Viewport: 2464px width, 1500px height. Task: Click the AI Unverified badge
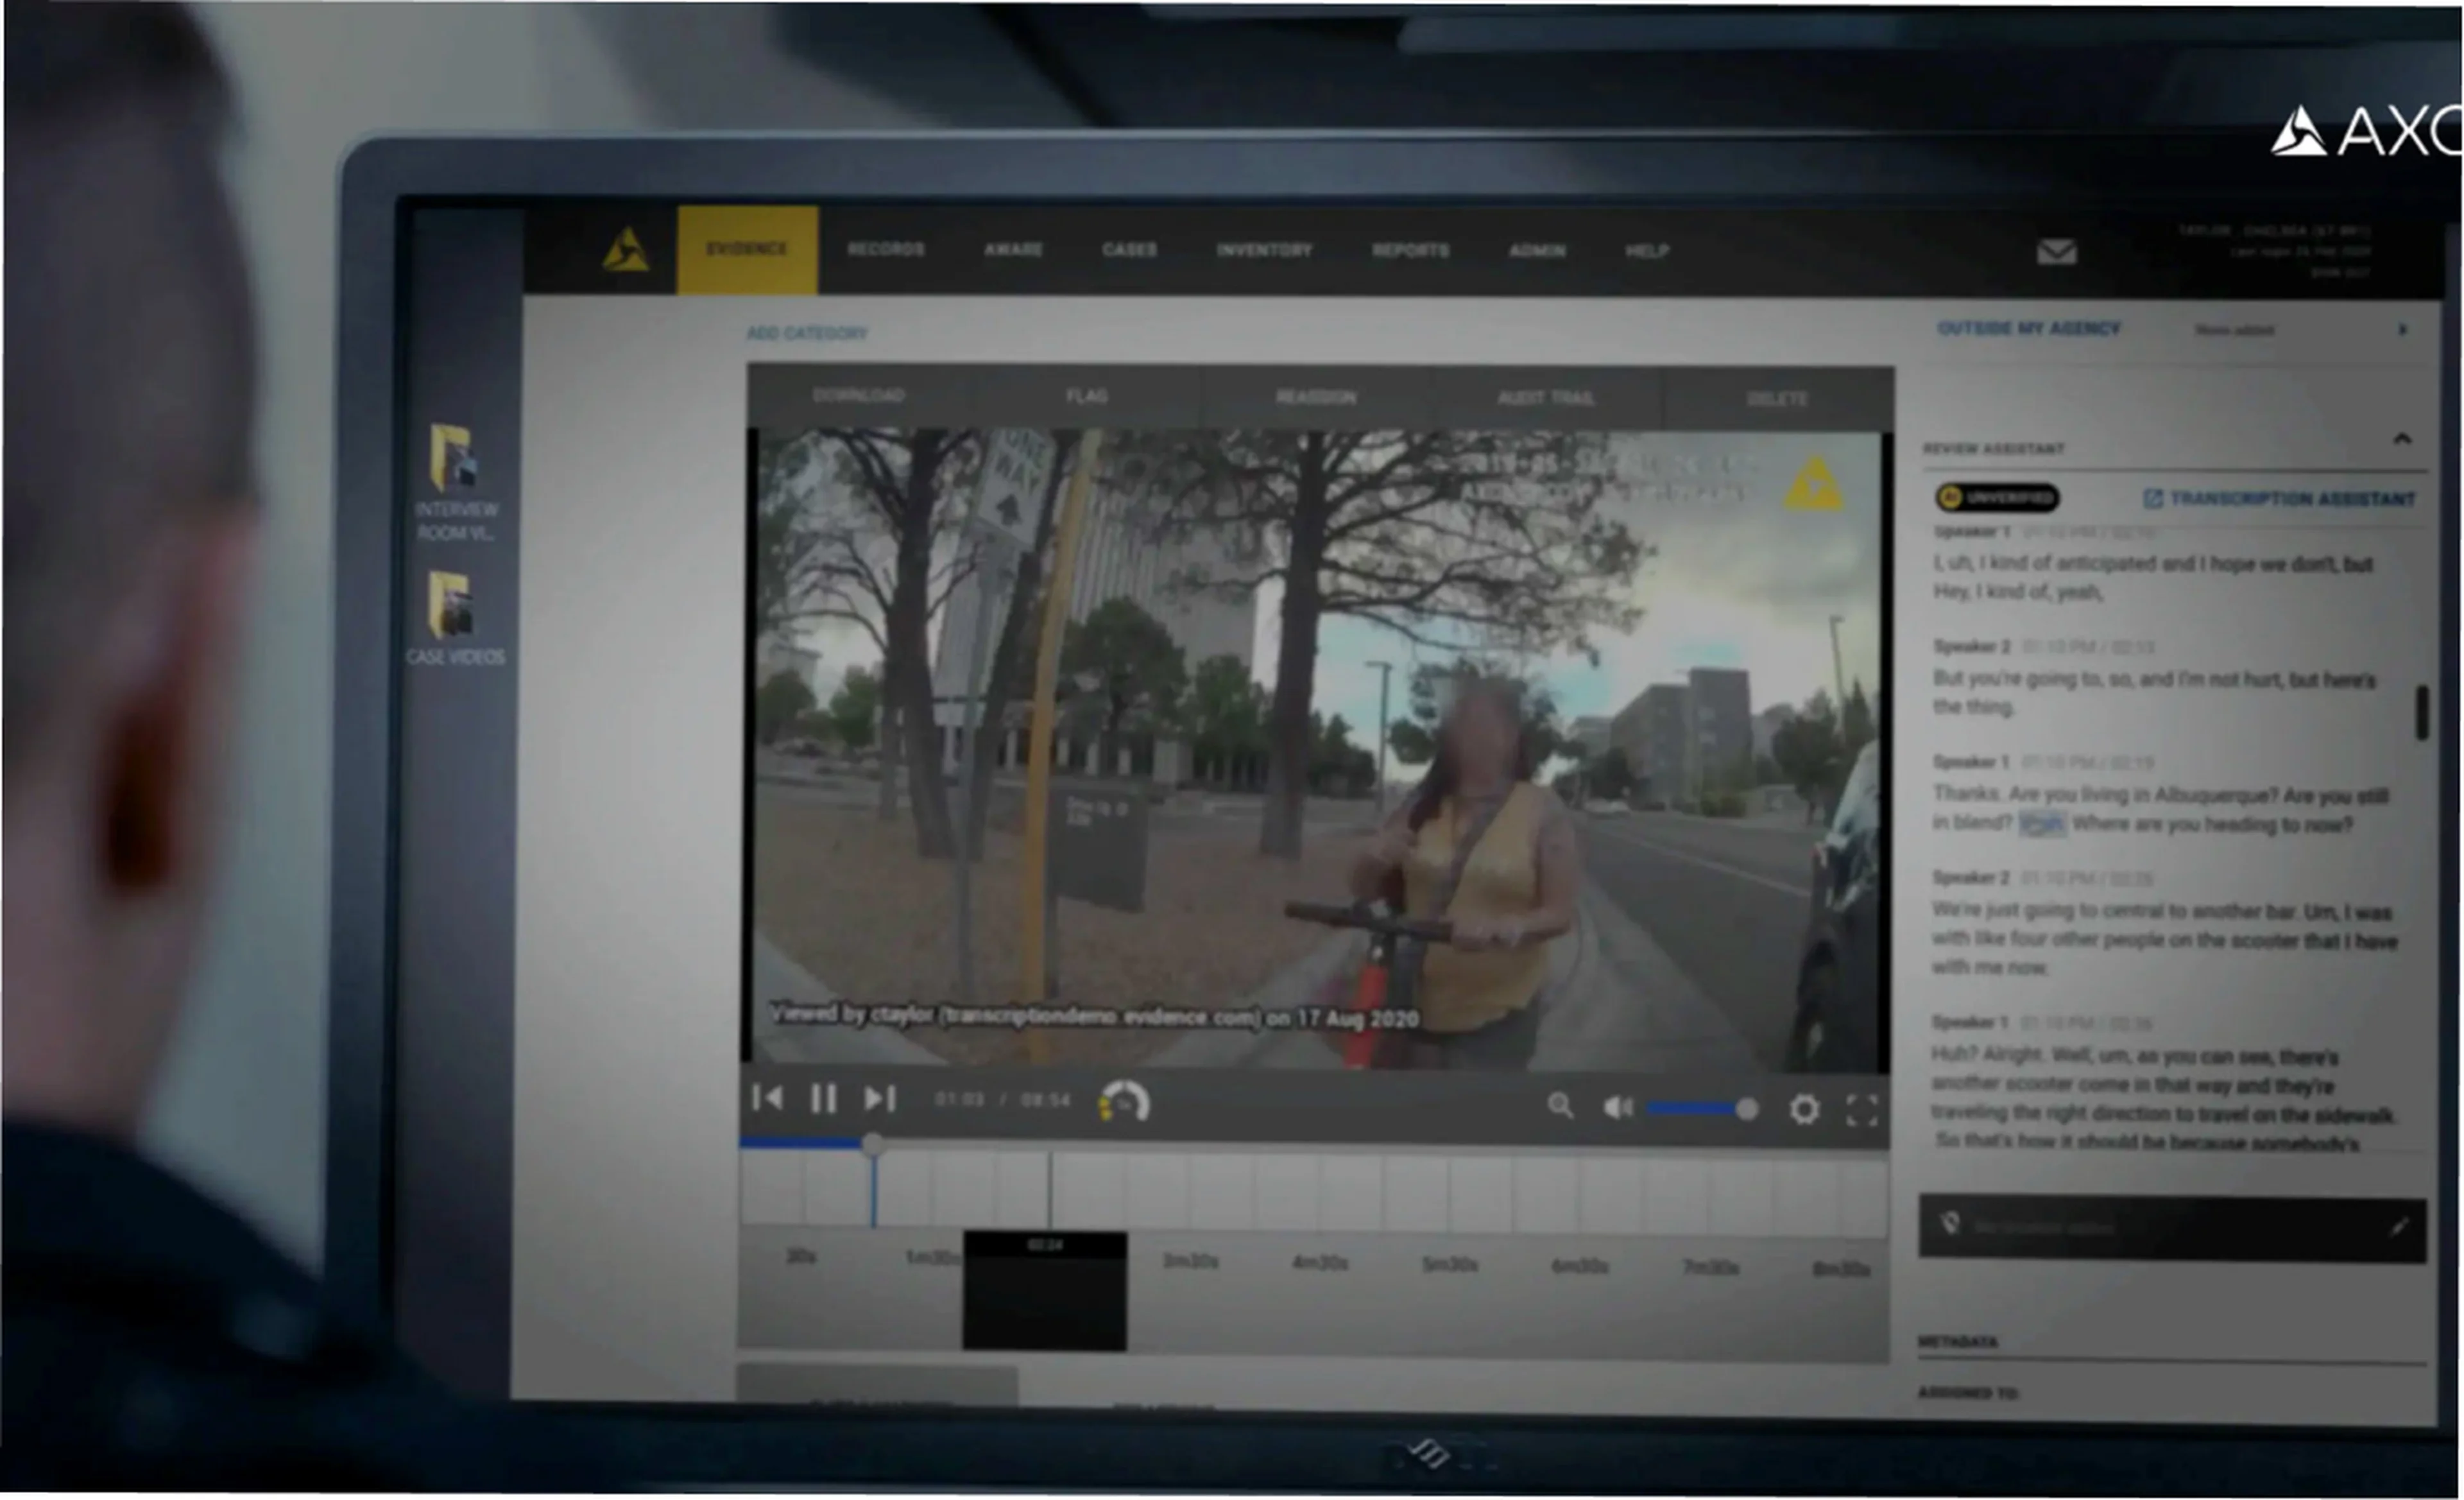(x=1997, y=497)
